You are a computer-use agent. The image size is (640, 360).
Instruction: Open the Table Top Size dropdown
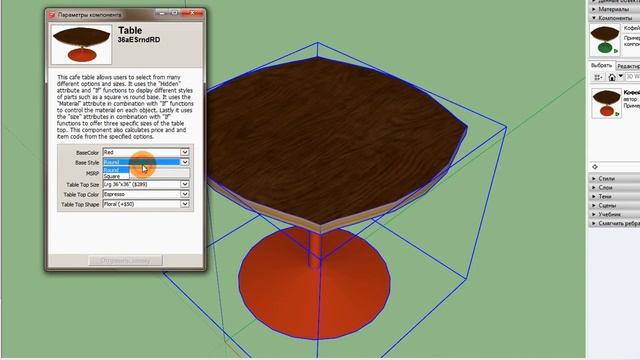[146, 184]
